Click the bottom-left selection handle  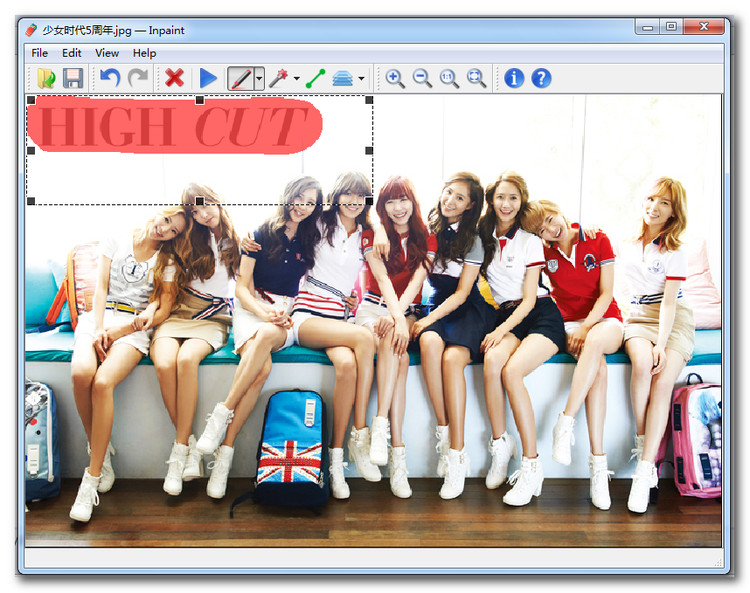coord(31,201)
